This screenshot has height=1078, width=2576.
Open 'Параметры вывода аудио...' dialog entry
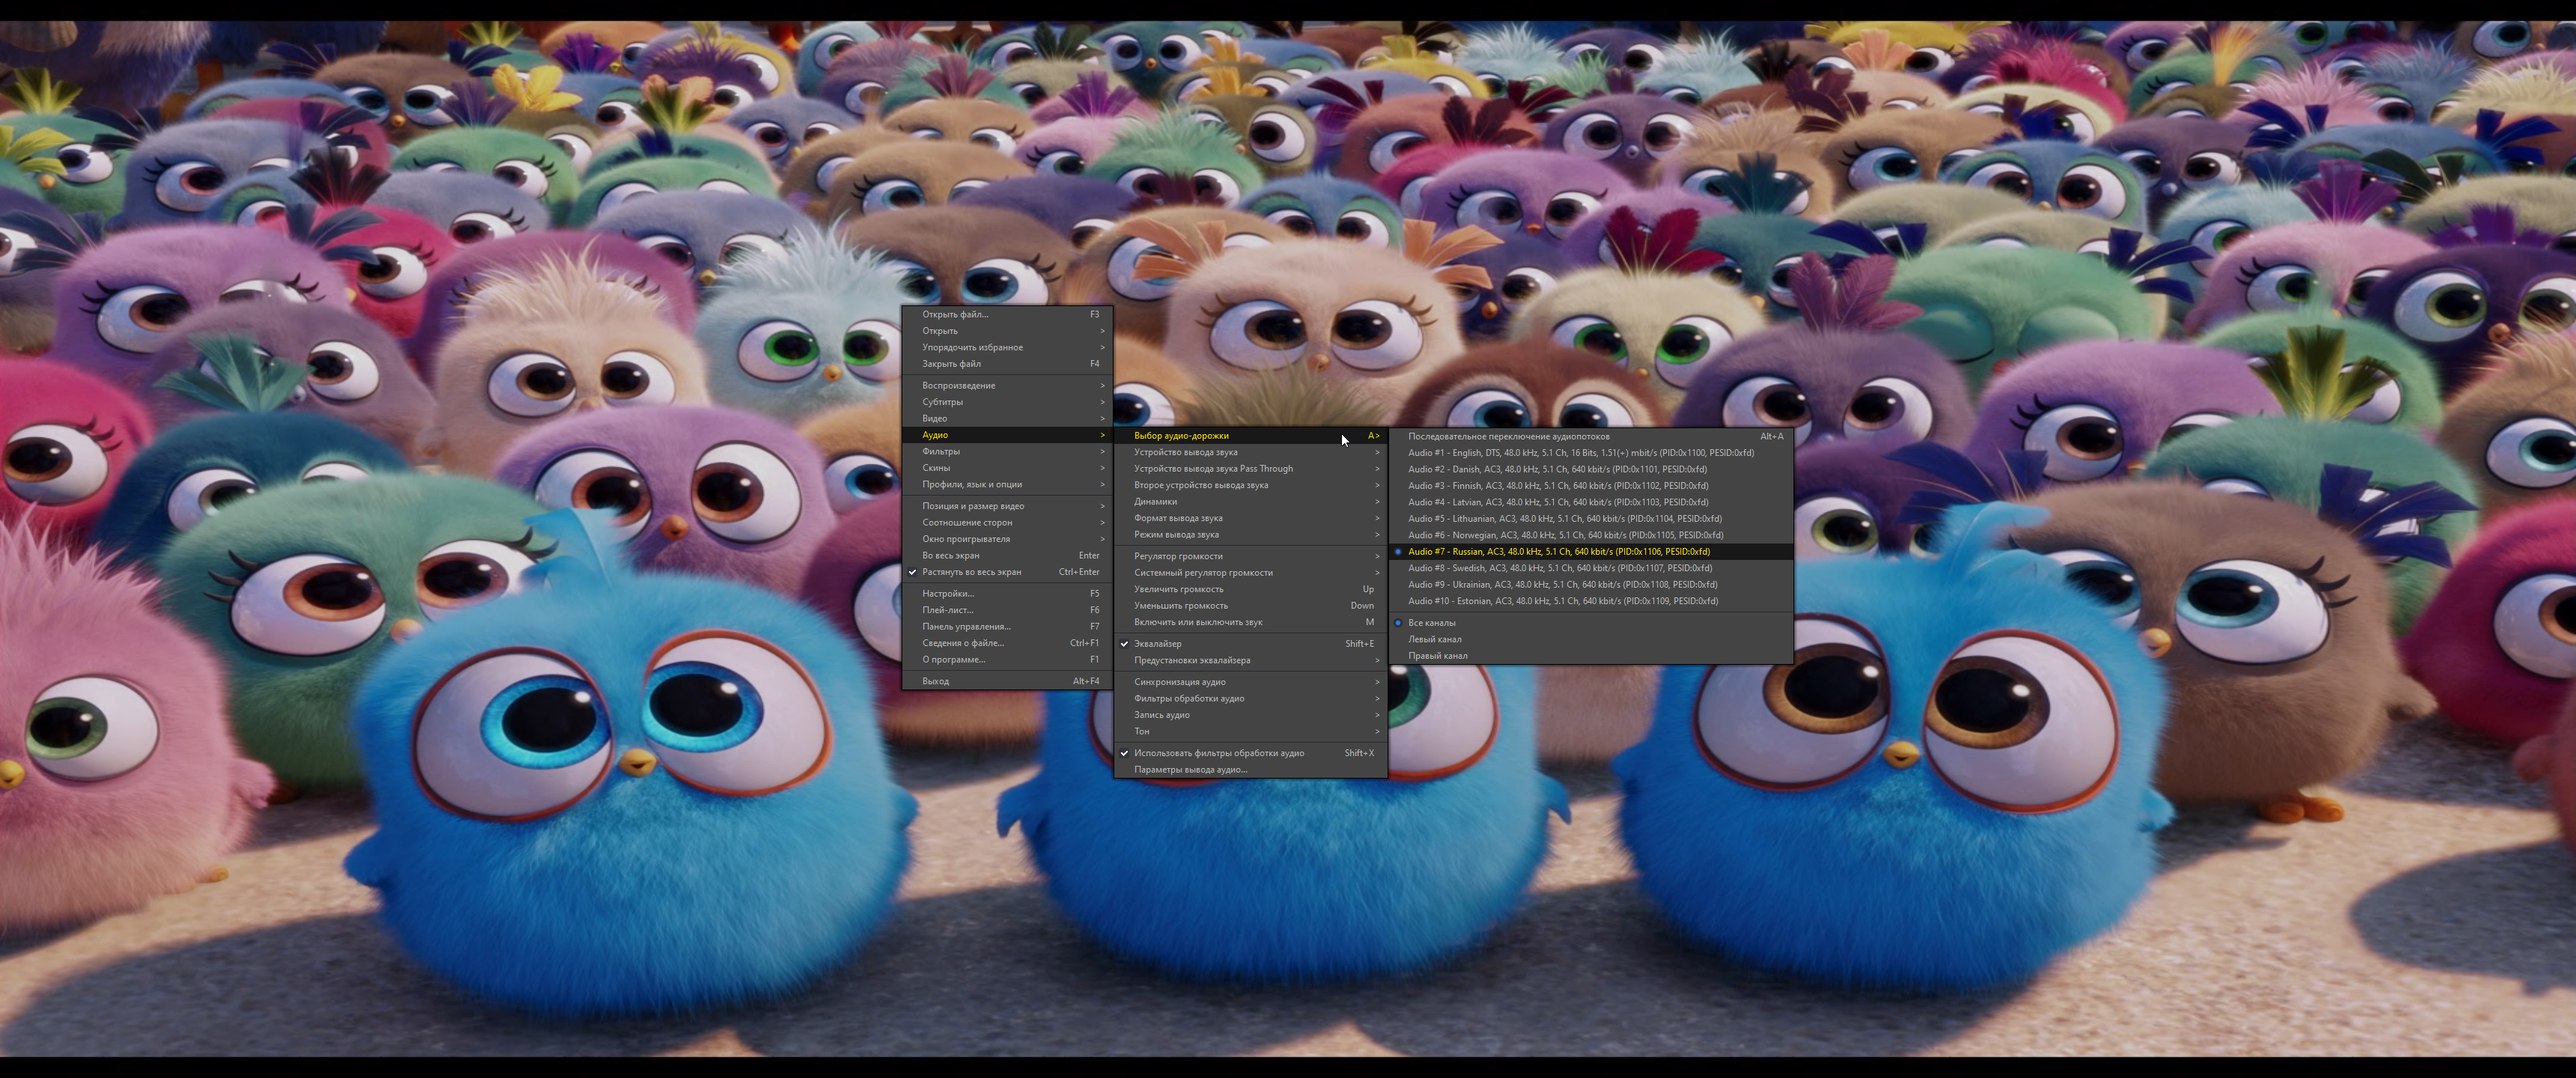(x=1251, y=769)
